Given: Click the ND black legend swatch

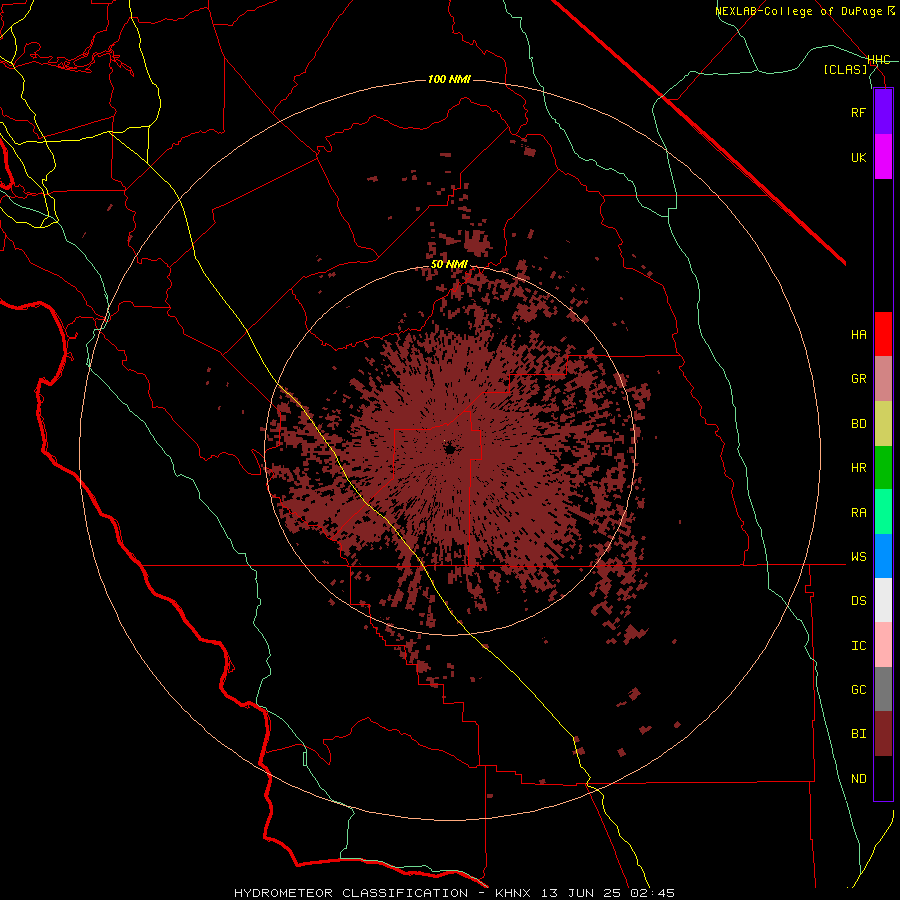Looking at the screenshot, I should pos(883,778).
